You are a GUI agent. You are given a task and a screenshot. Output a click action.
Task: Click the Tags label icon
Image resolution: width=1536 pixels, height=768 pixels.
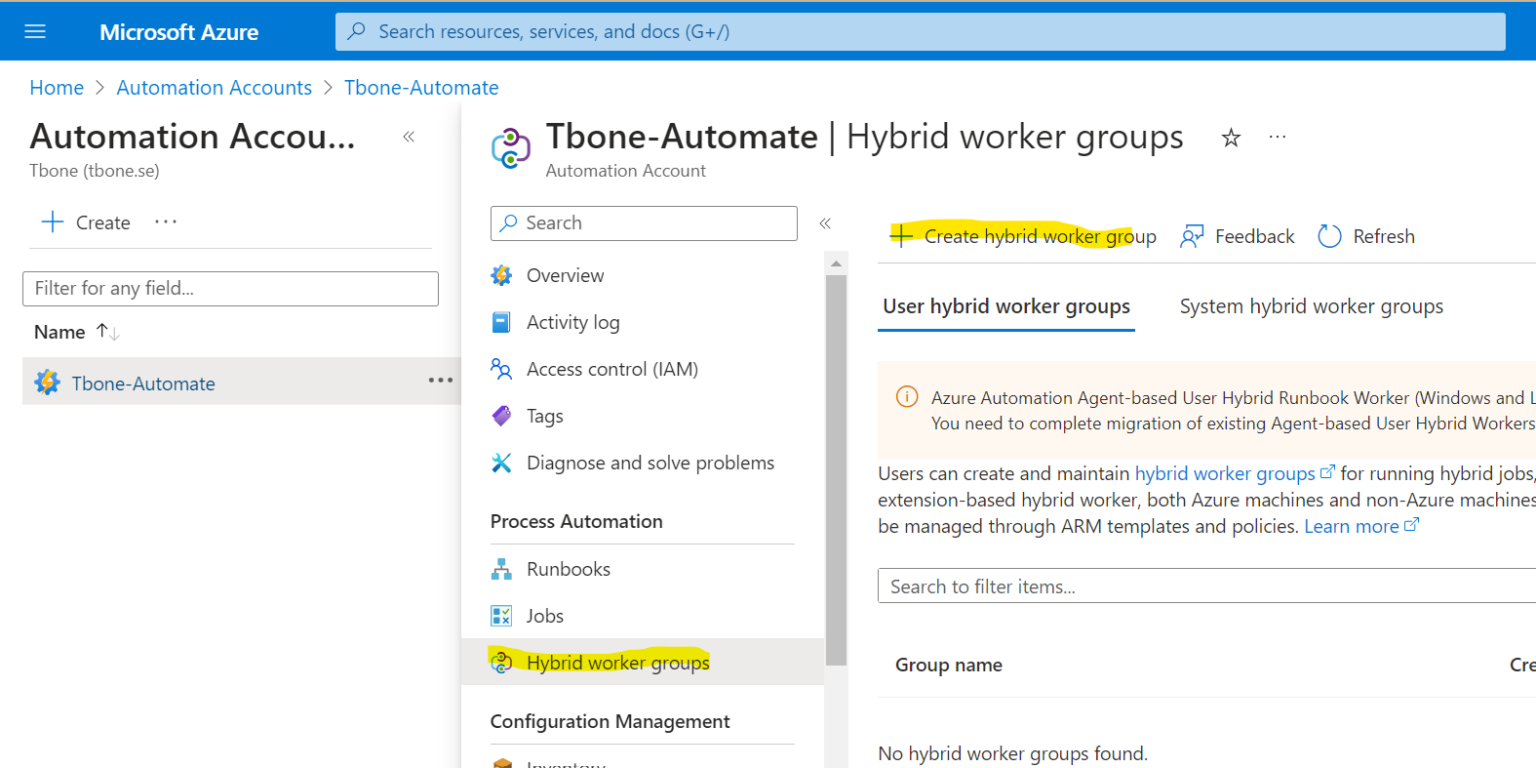click(503, 415)
